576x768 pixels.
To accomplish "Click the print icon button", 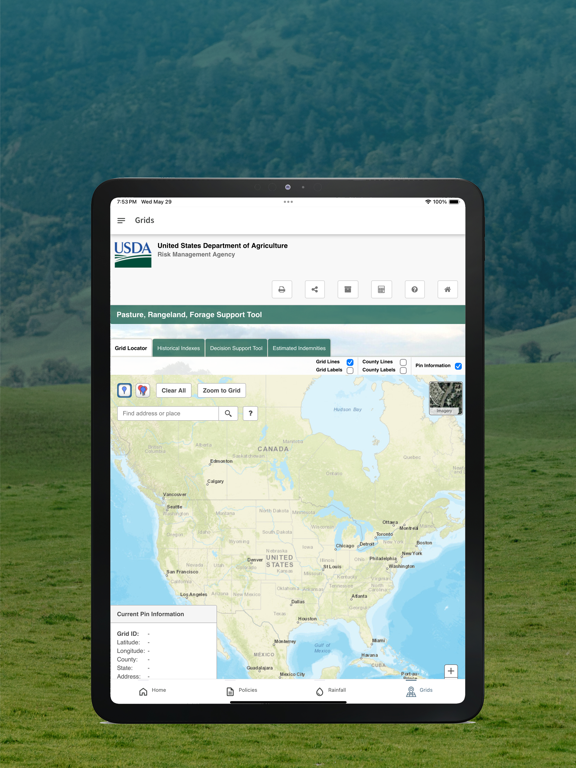I will (282, 289).
